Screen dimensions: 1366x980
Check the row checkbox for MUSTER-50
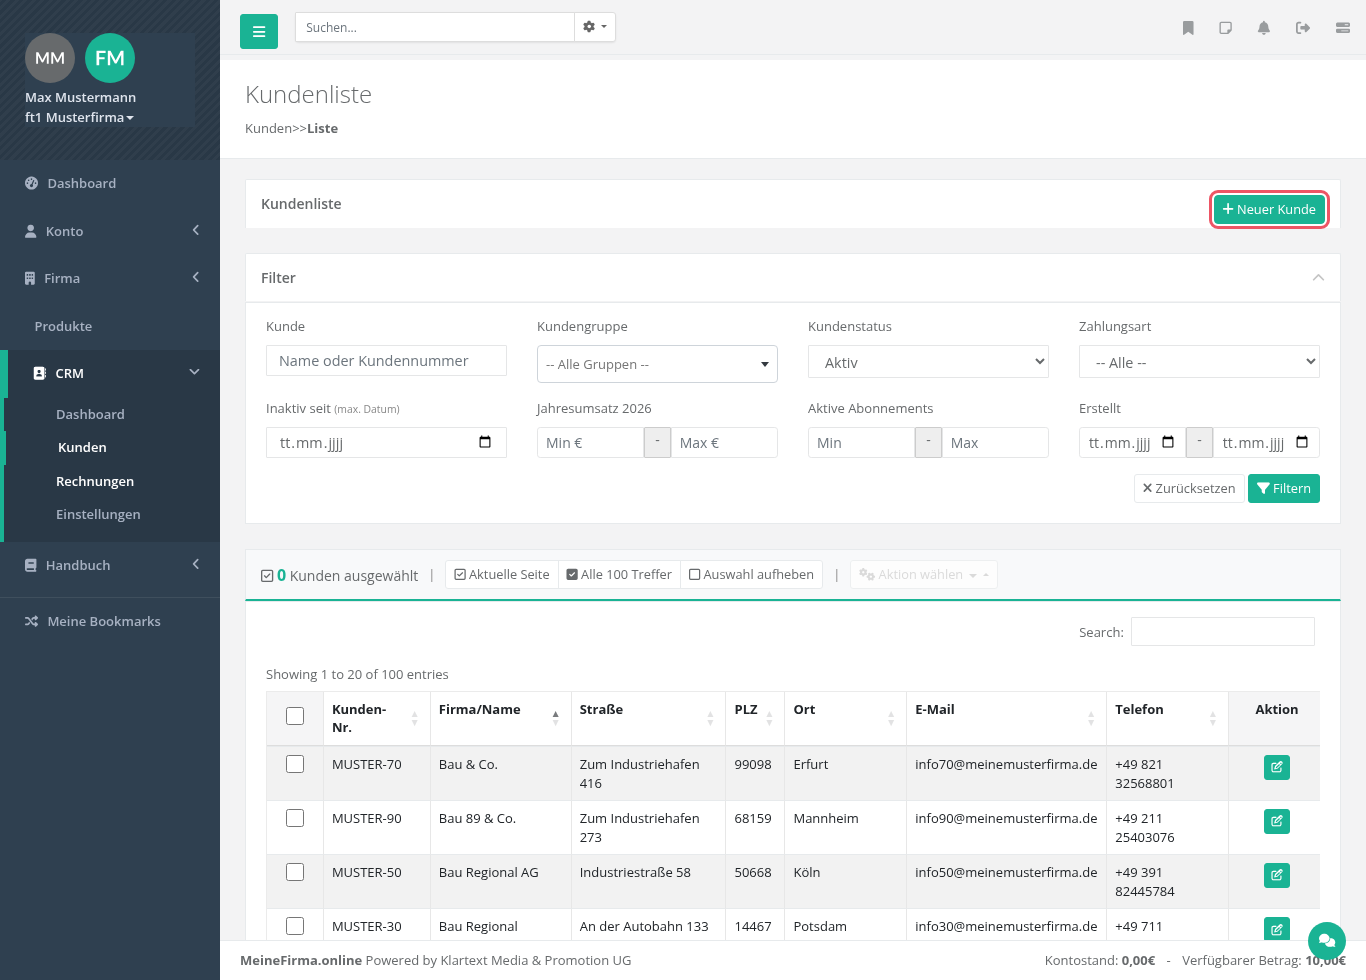pyautogui.click(x=295, y=872)
